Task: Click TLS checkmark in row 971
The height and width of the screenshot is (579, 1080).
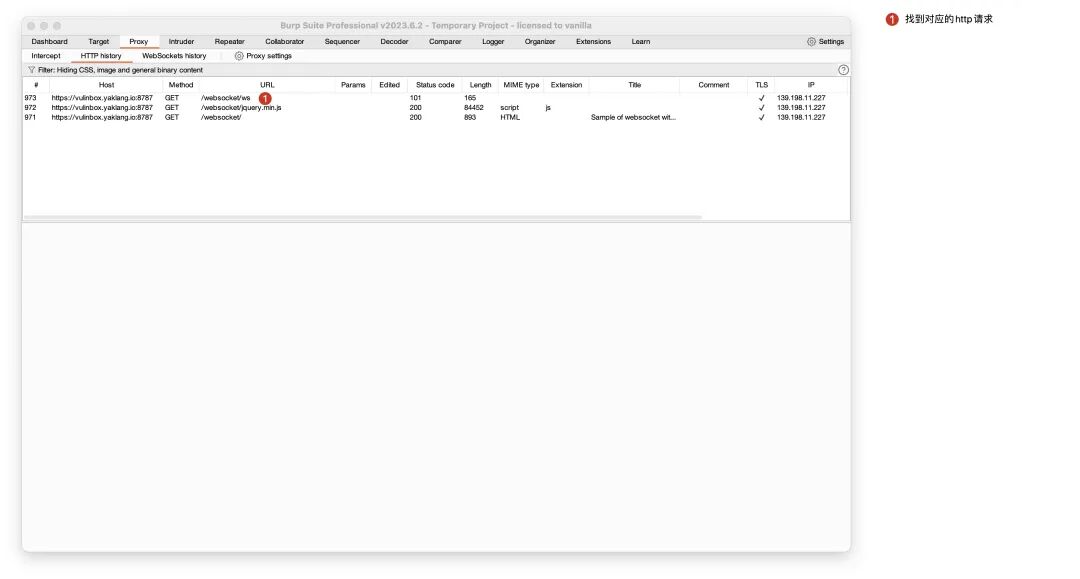Action: tap(761, 118)
